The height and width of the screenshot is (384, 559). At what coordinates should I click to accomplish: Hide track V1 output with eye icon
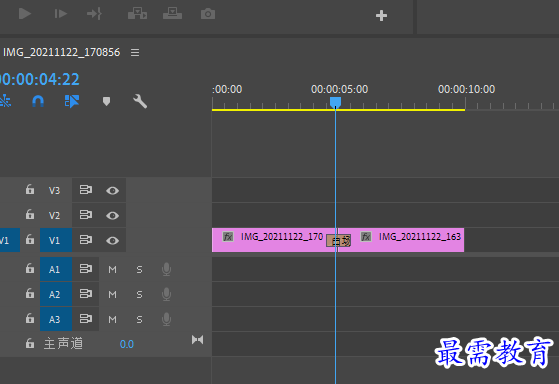pyautogui.click(x=112, y=241)
